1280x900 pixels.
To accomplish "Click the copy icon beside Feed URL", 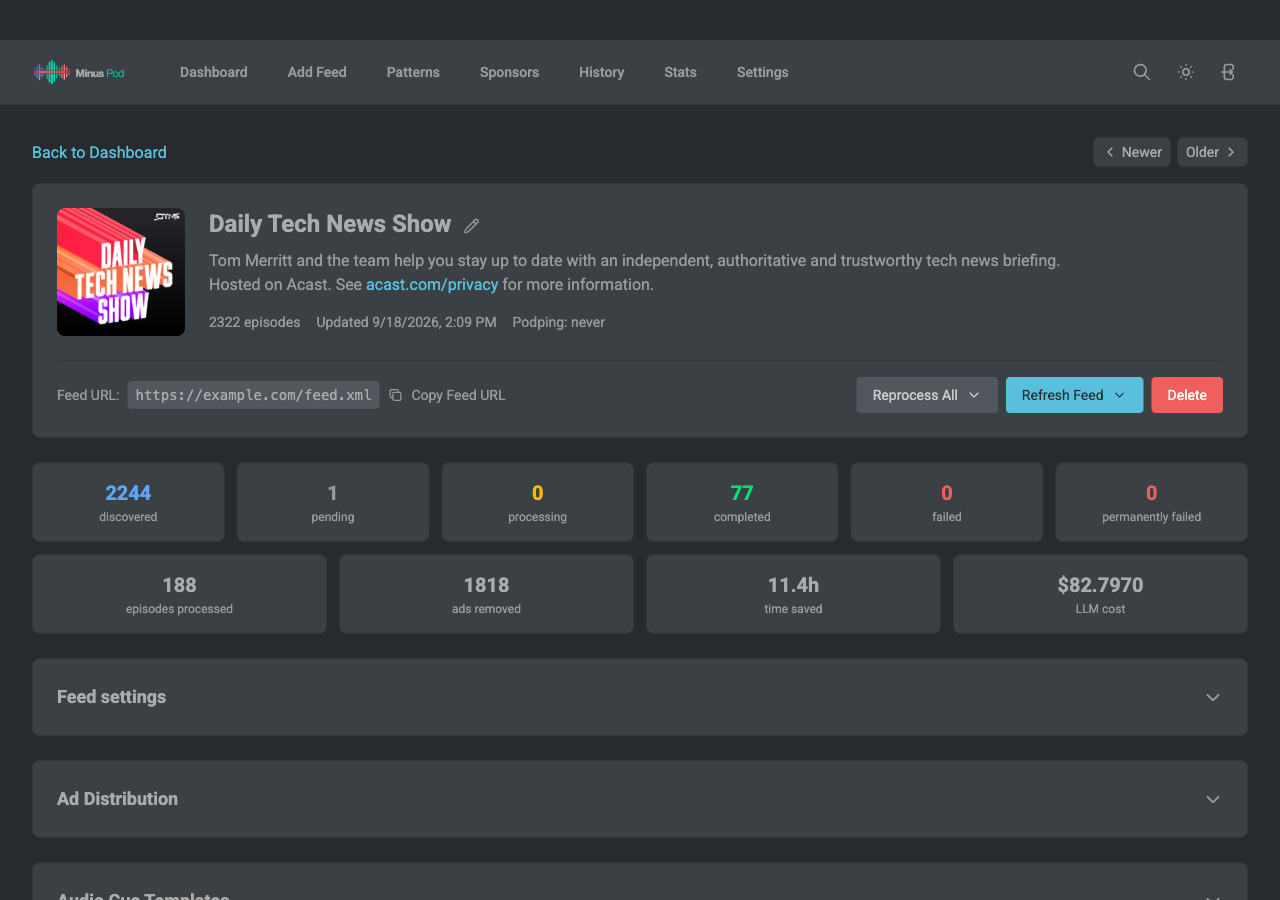I will 395,395.
